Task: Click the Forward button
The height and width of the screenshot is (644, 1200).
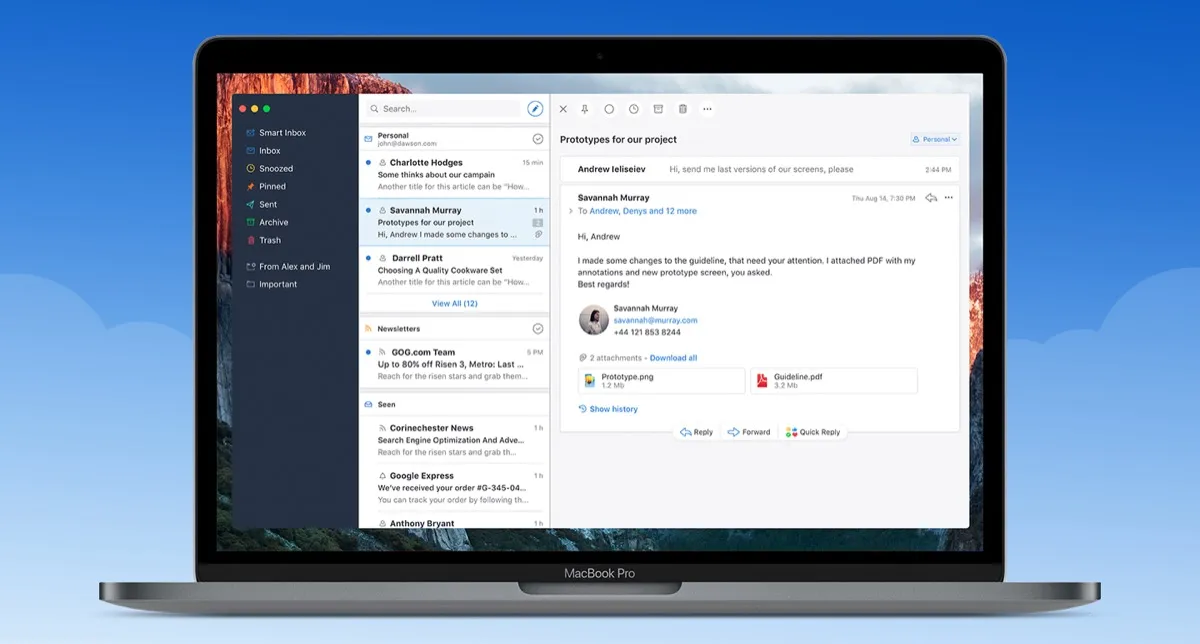Action: point(749,432)
